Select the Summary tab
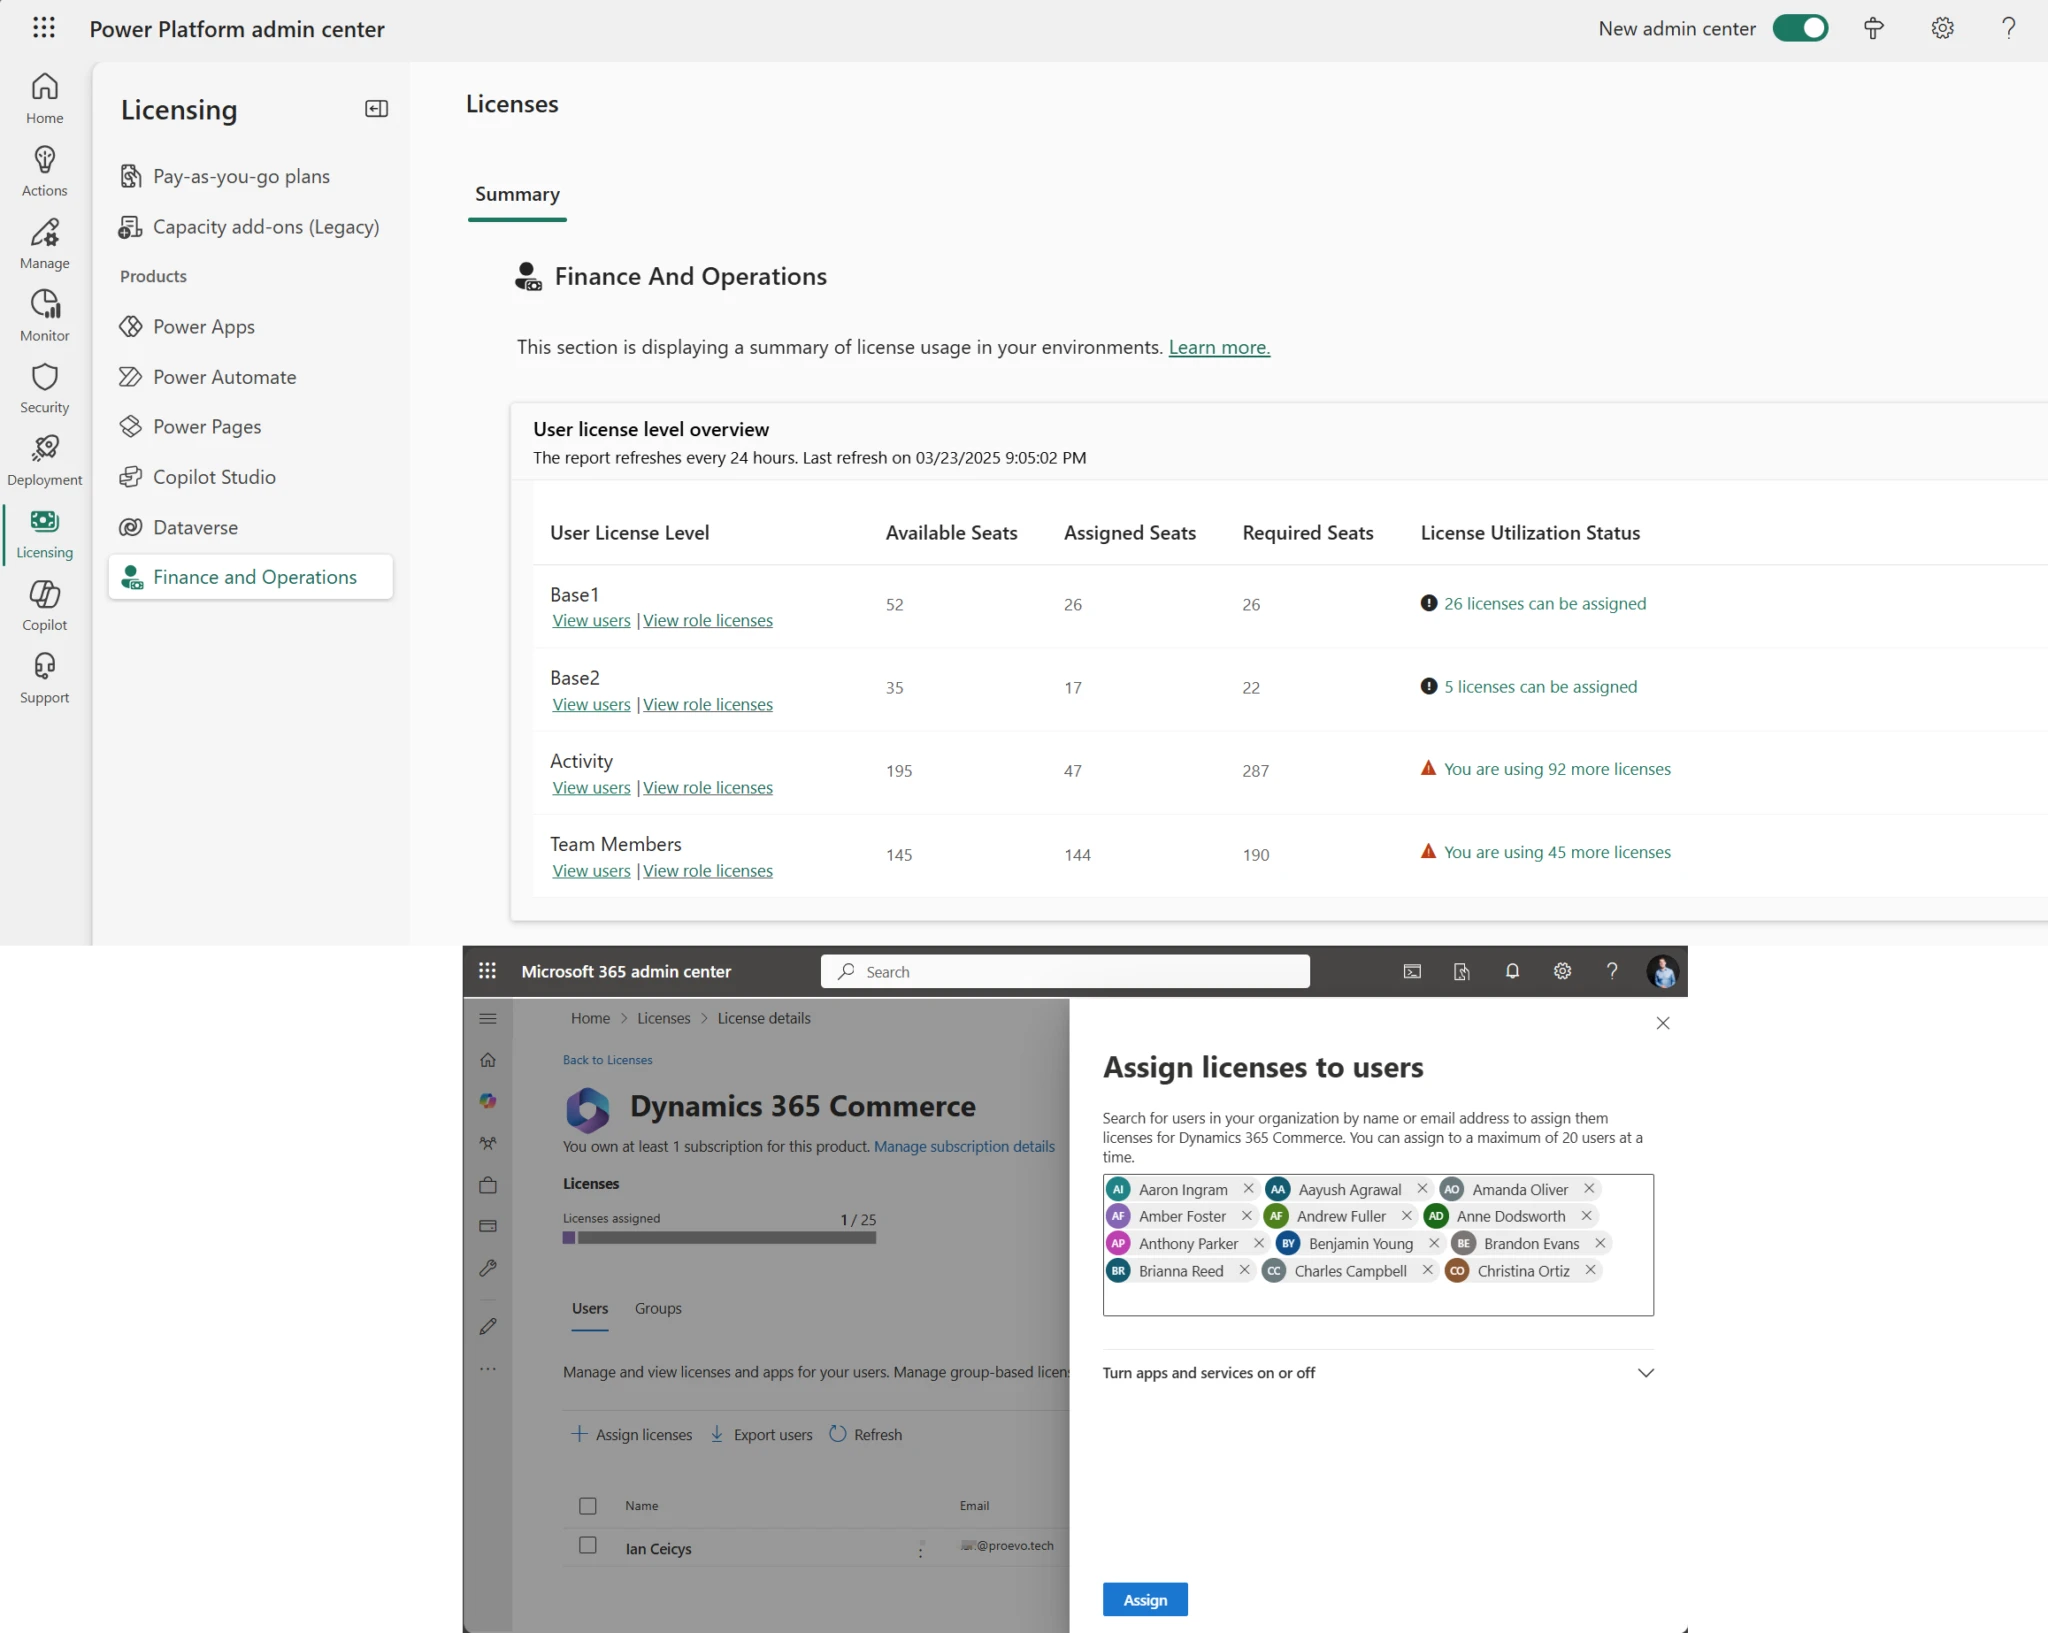This screenshot has width=2048, height=1633. click(517, 194)
